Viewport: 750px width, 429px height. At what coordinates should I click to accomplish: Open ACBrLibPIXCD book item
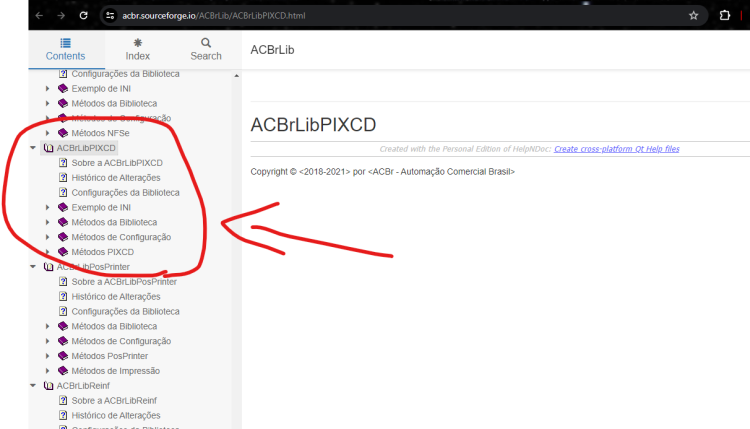(x=86, y=148)
